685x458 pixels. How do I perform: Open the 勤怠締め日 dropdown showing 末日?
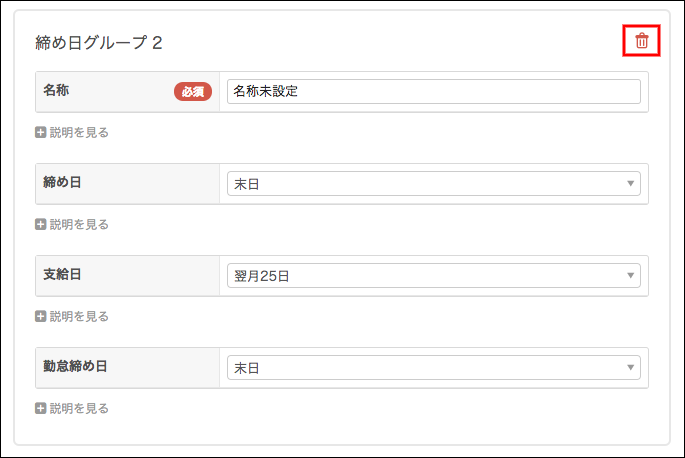(x=434, y=368)
